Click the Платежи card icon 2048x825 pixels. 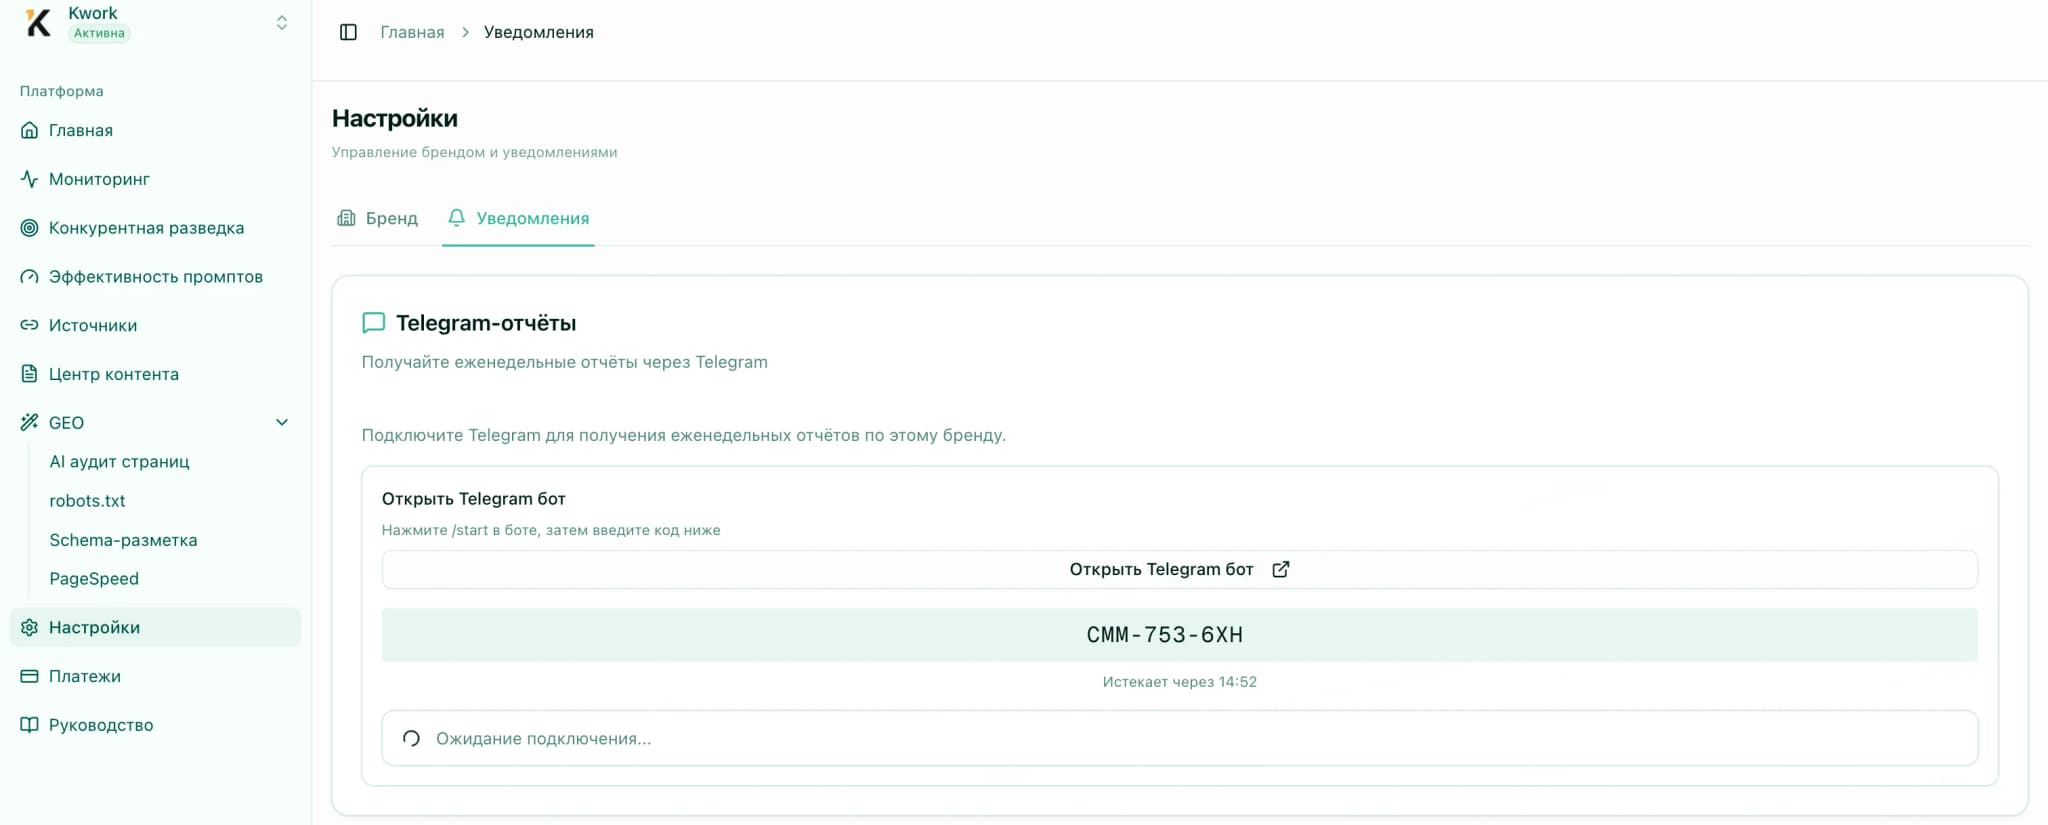(30, 676)
